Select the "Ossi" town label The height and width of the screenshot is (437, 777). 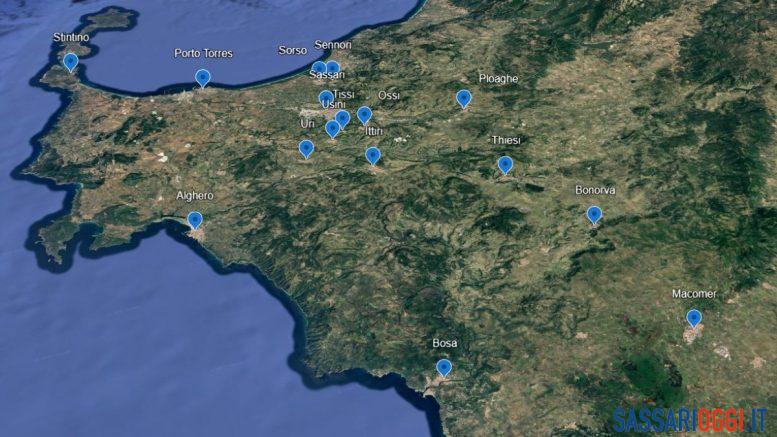[388, 95]
